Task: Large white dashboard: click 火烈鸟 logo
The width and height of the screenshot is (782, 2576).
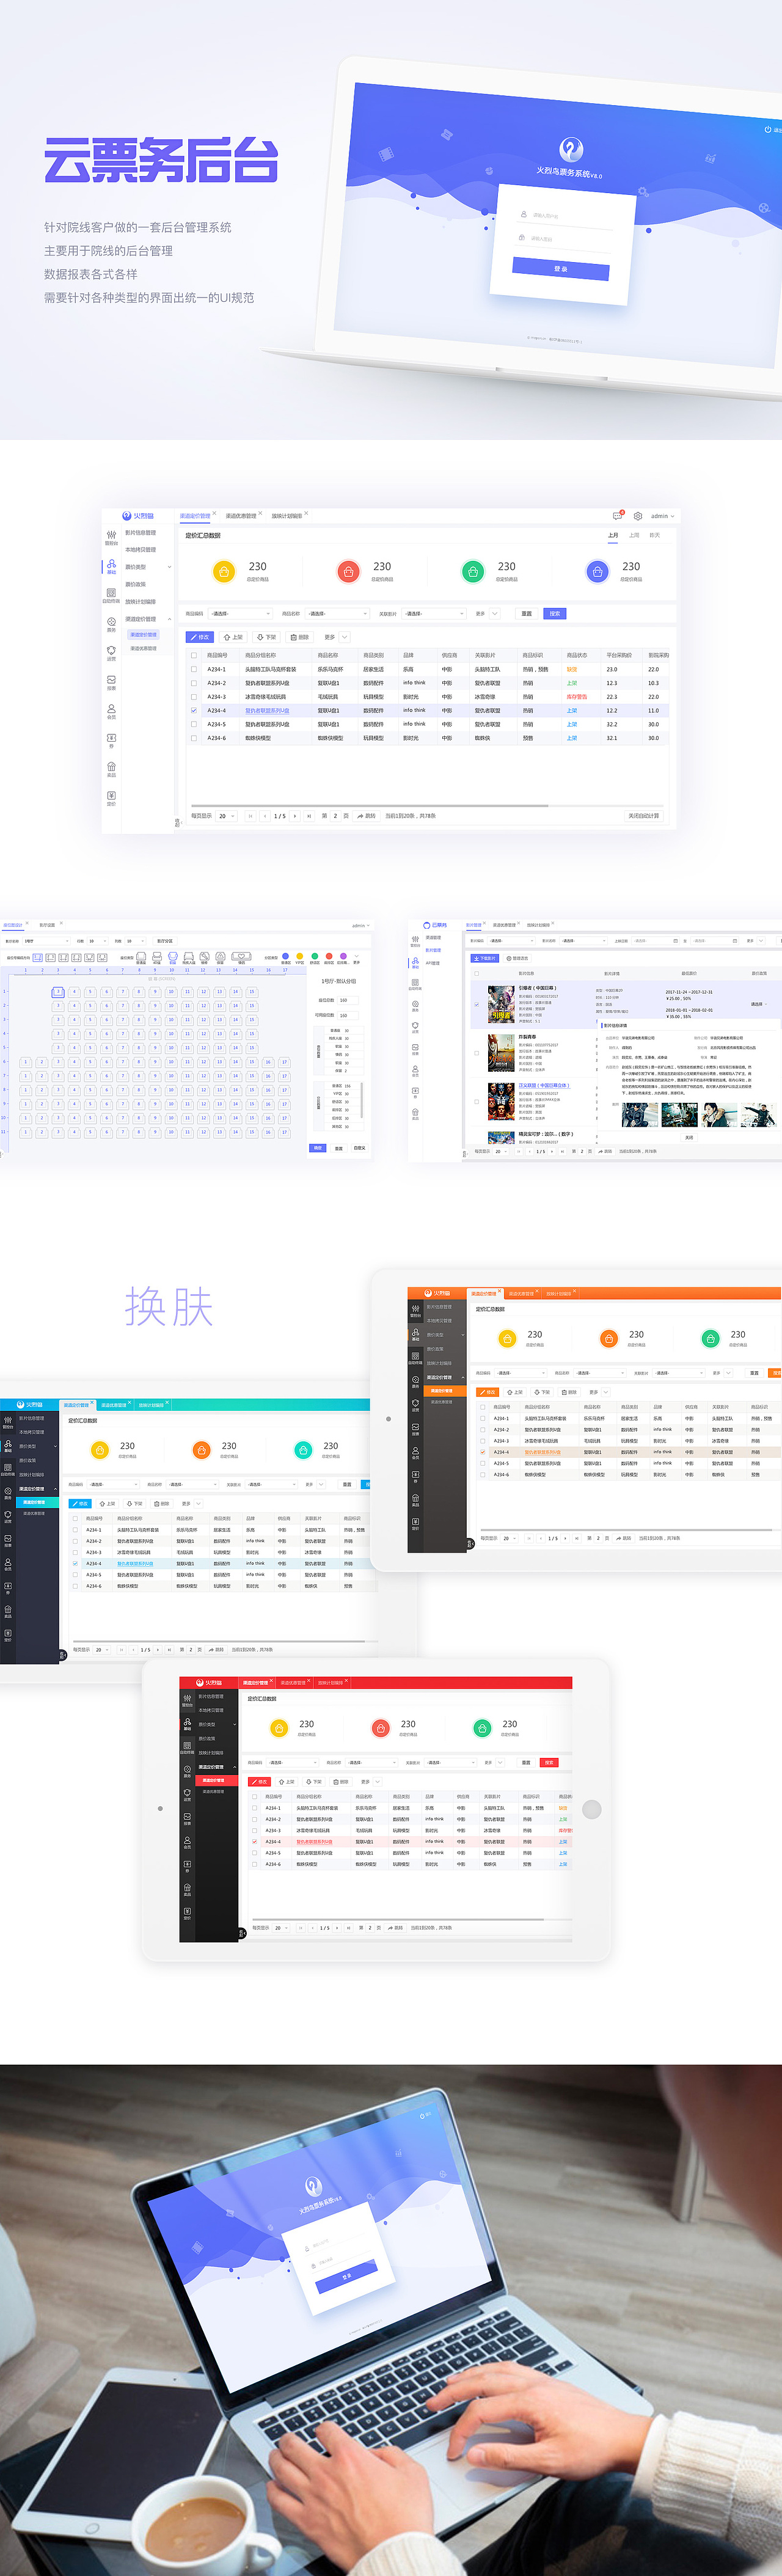Action: click(138, 516)
